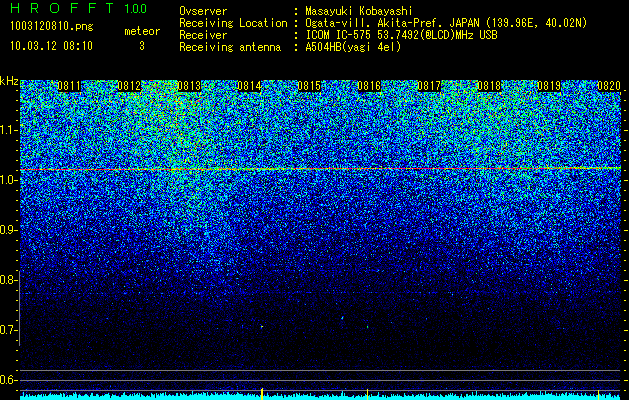This screenshot has height=400, width=629.
Task: Click the 'meteor' count label
Action: point(142,31)
